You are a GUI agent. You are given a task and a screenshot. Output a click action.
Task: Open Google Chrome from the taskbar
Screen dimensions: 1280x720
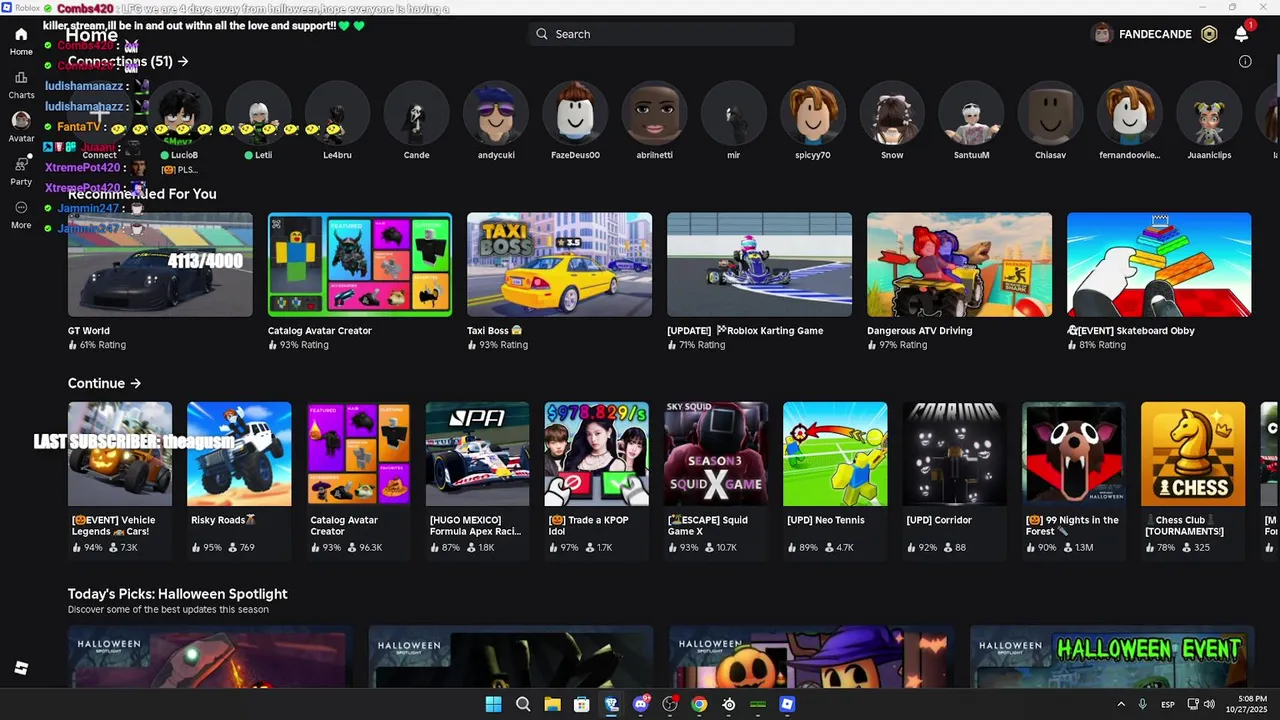(699, 704)
